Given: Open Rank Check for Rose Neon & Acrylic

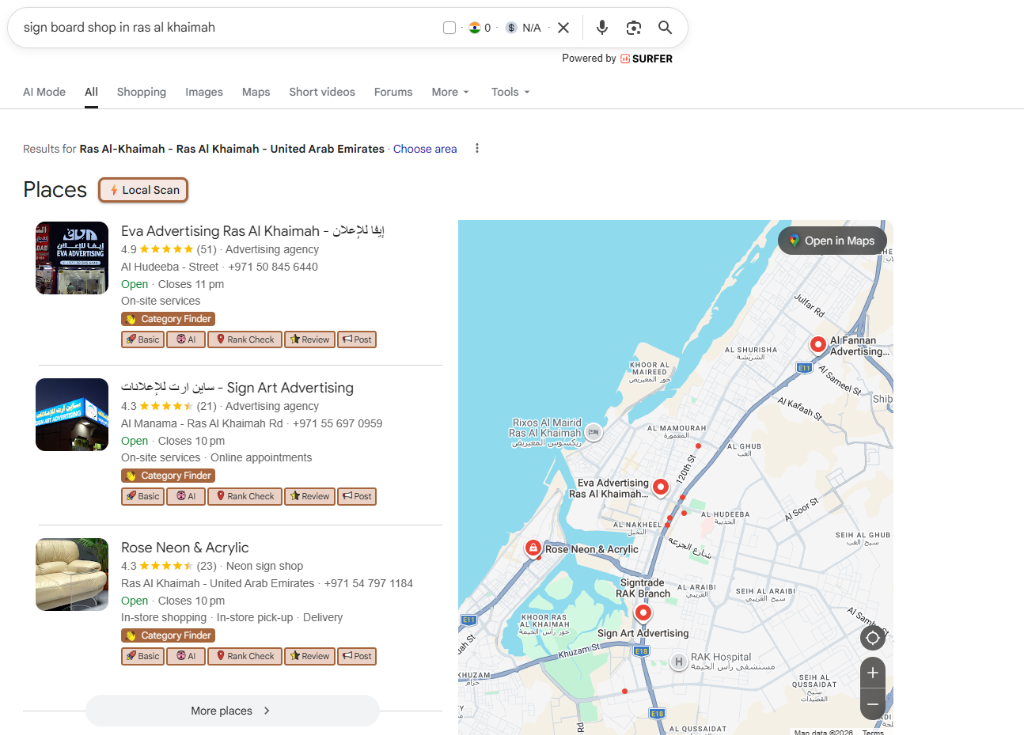Looking at the screenshot, I should 245,656.
